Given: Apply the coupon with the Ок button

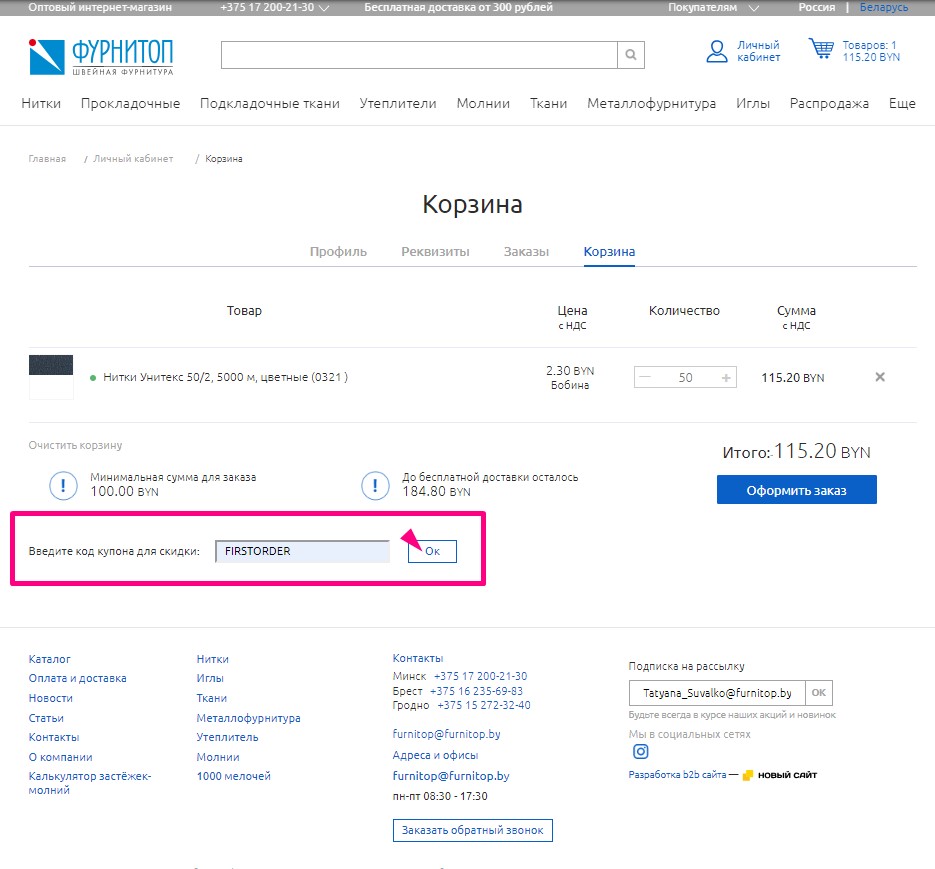Looking at the screenshot, I should click(x=431, y=551).
